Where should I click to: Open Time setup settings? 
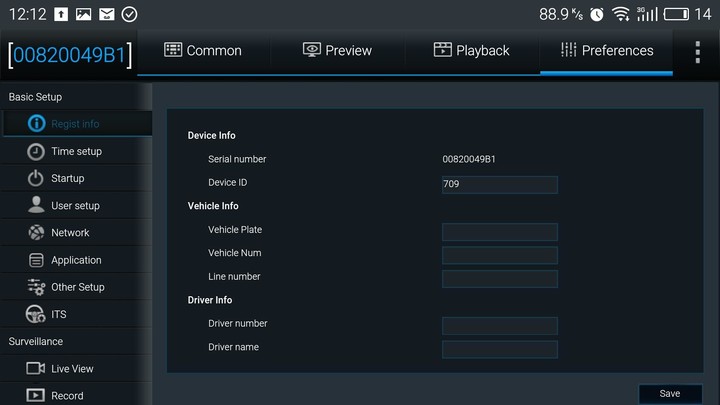[77, 151]
